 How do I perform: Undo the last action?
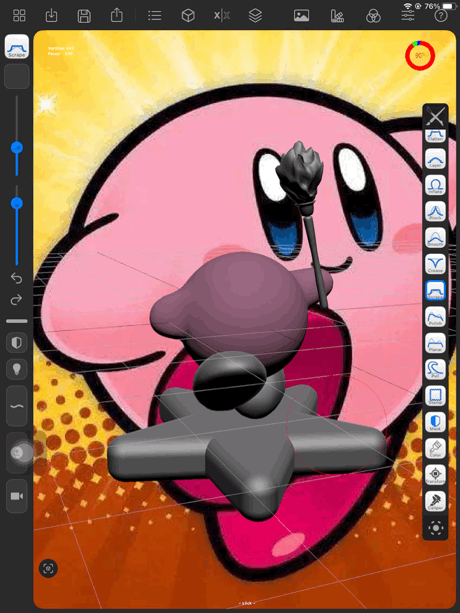(x=16, y=278)
